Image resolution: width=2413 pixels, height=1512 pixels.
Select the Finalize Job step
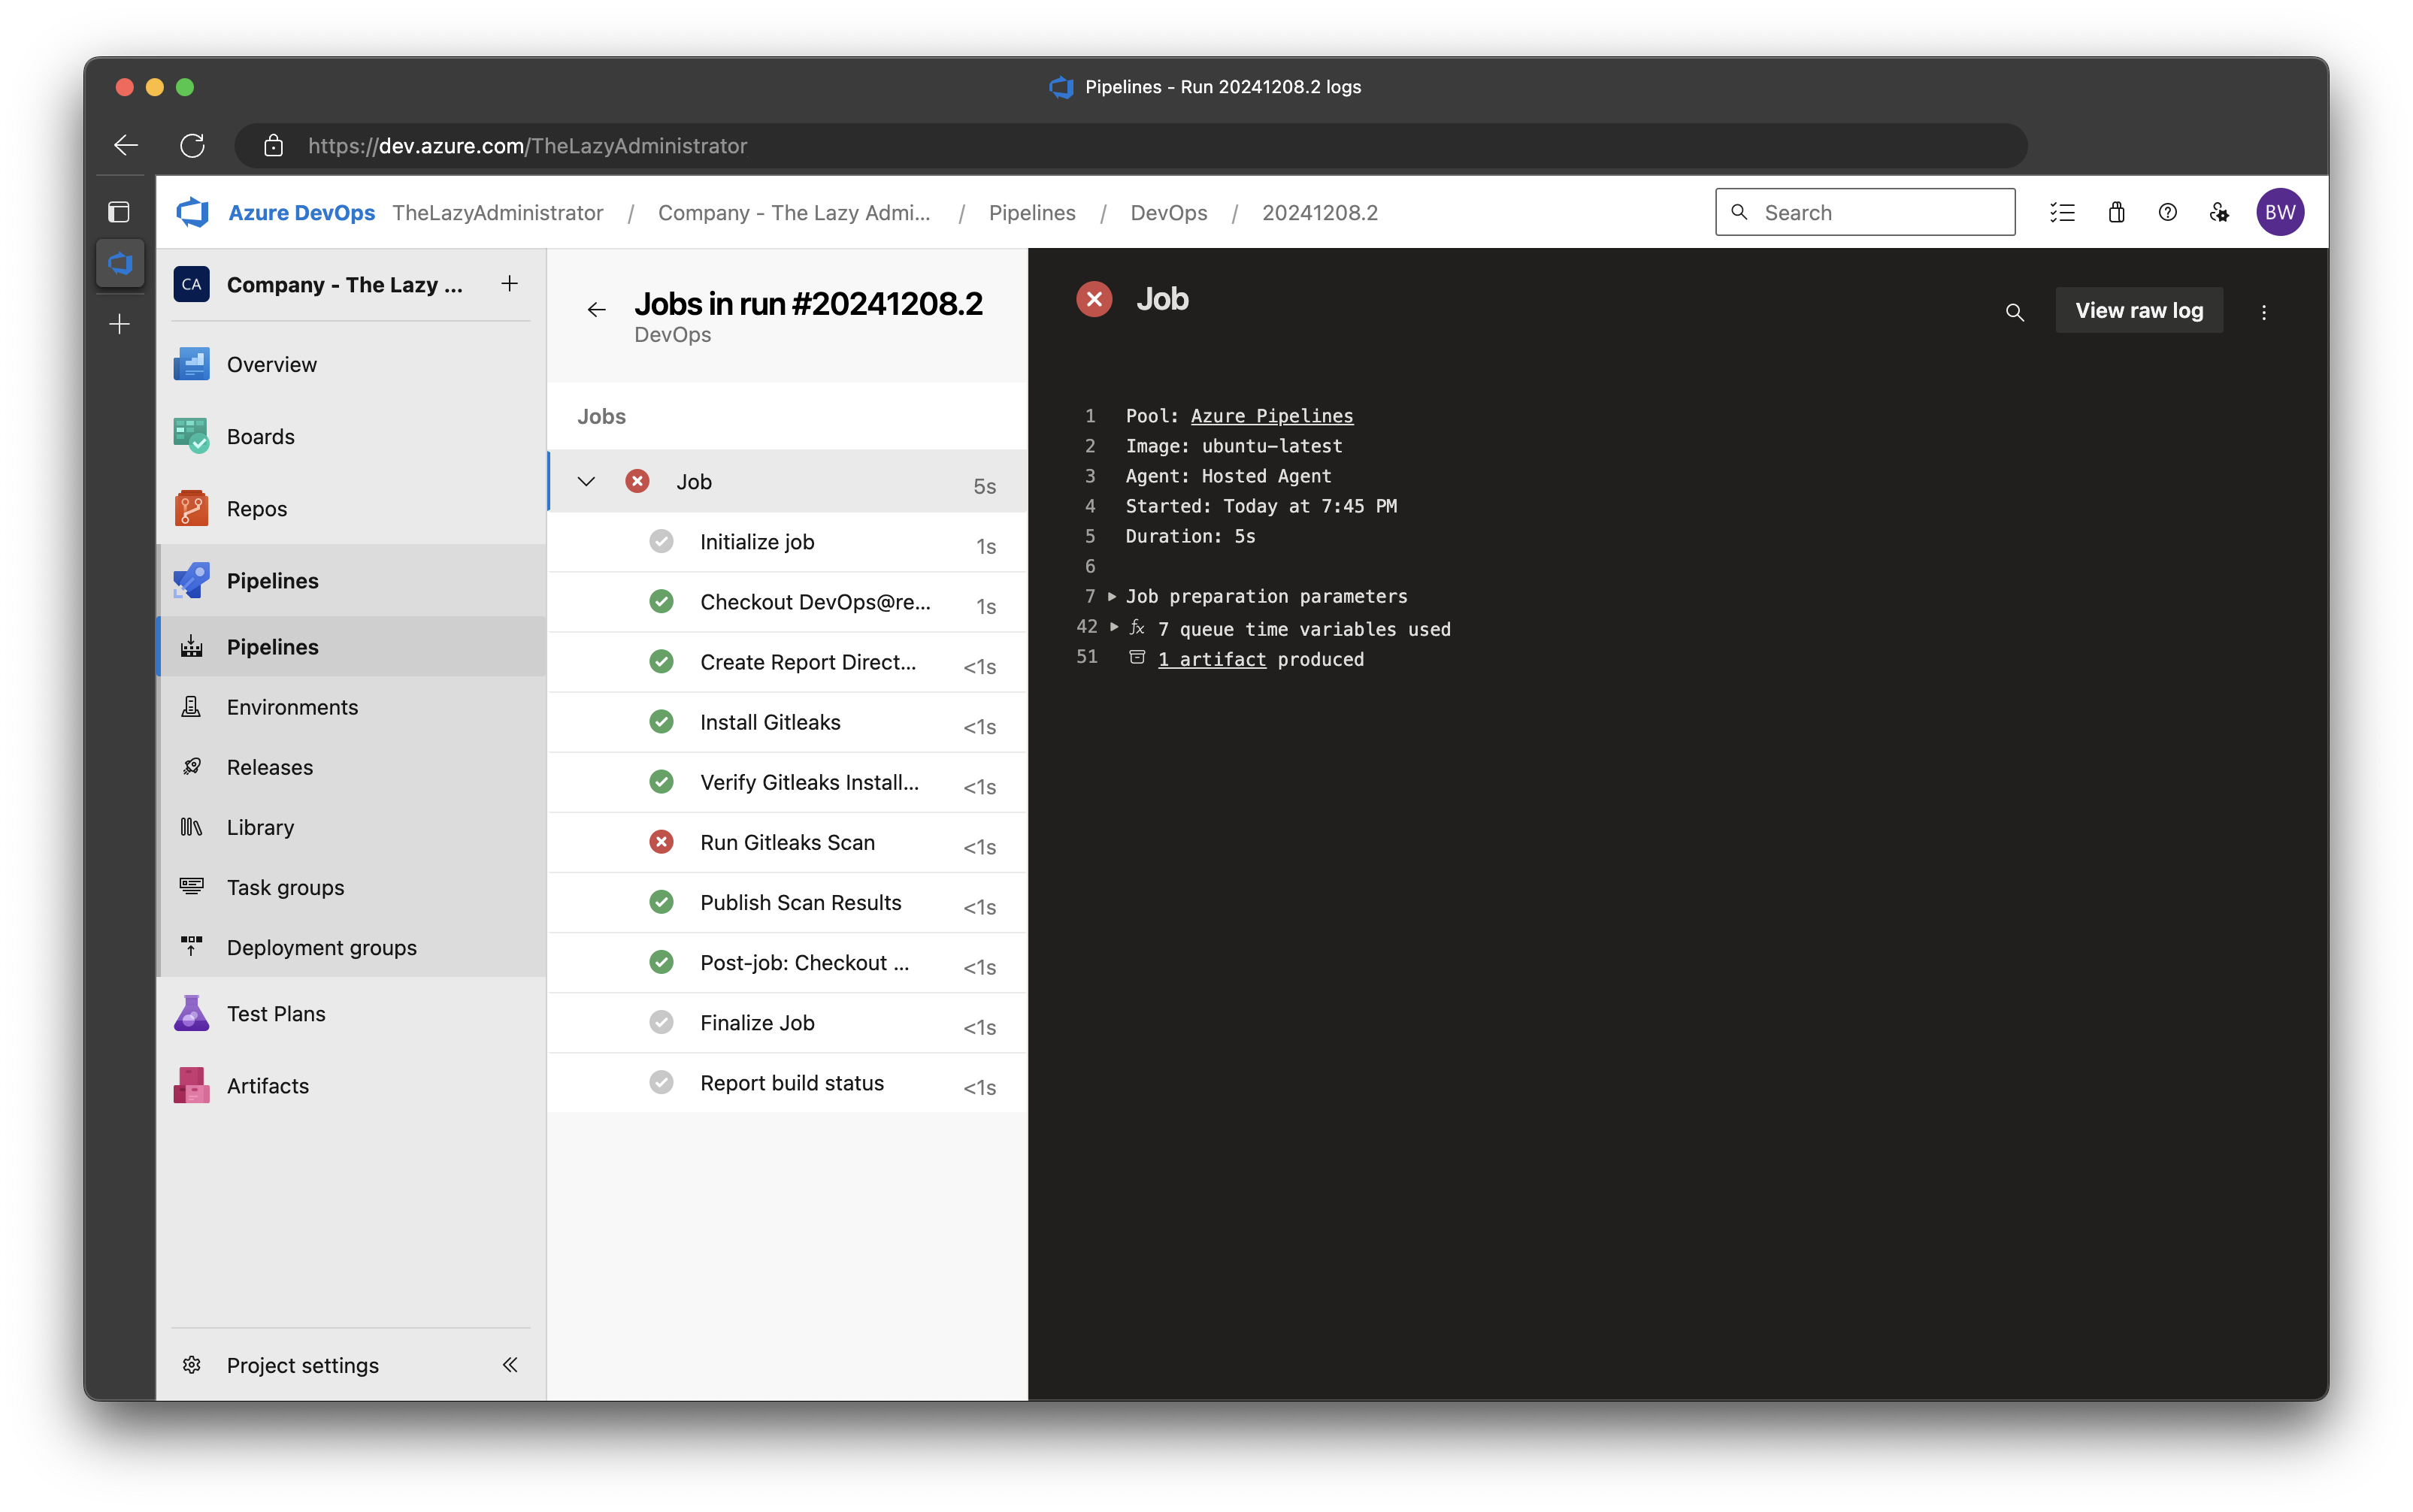coord(788,1021)
